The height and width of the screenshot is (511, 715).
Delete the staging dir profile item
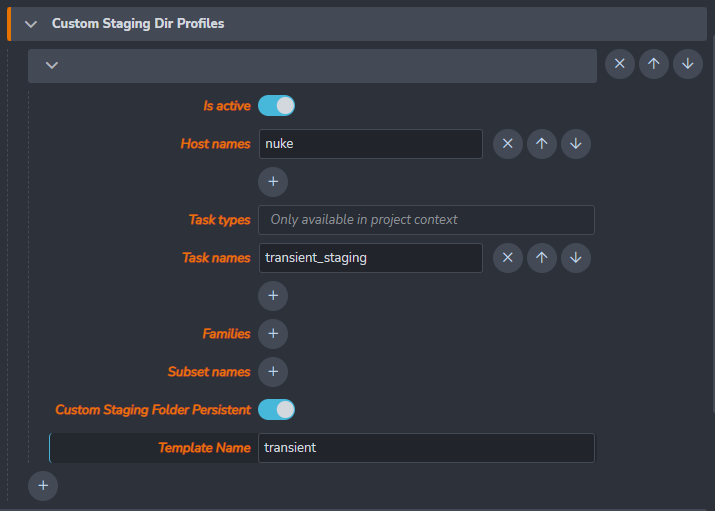click(619, 64)
